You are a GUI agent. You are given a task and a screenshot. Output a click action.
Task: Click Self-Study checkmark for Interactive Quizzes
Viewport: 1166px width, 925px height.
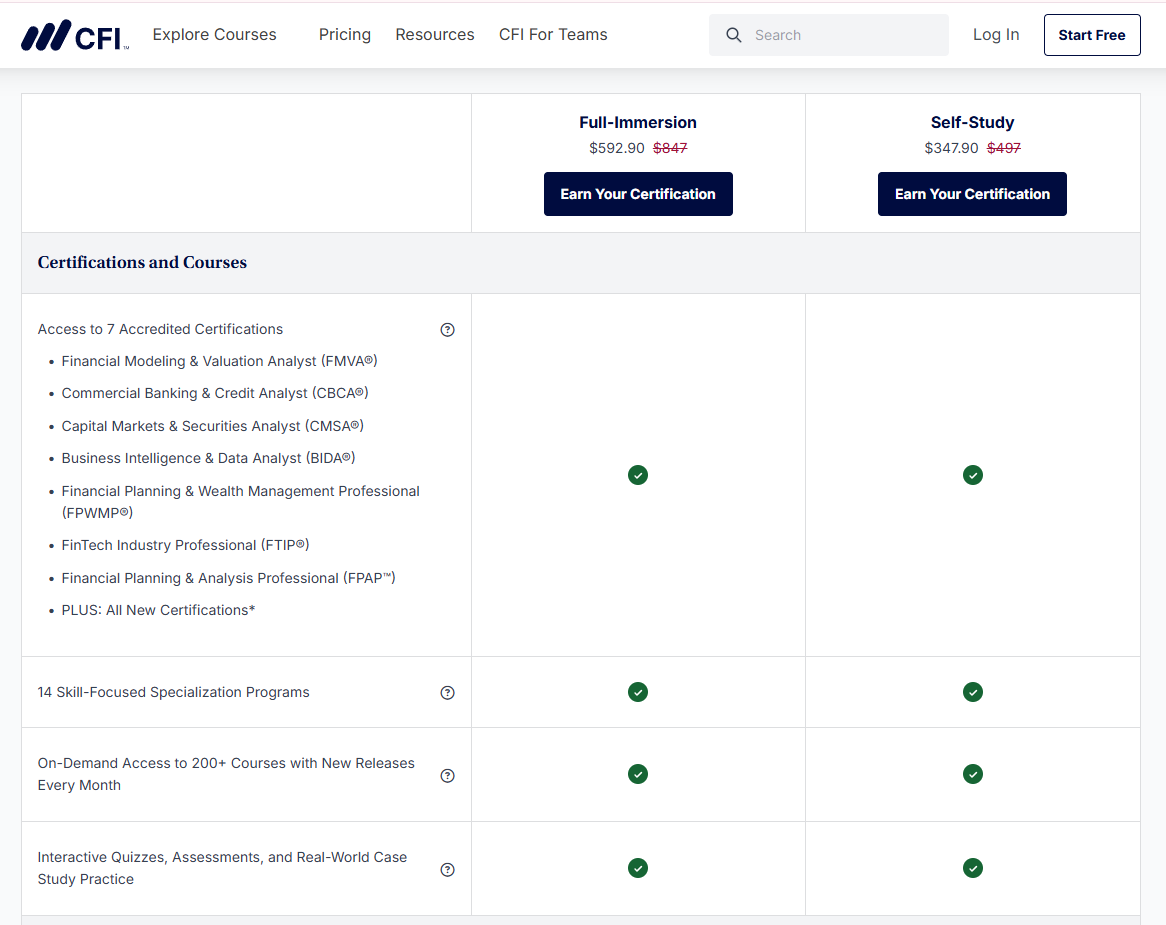pos(973,868)
